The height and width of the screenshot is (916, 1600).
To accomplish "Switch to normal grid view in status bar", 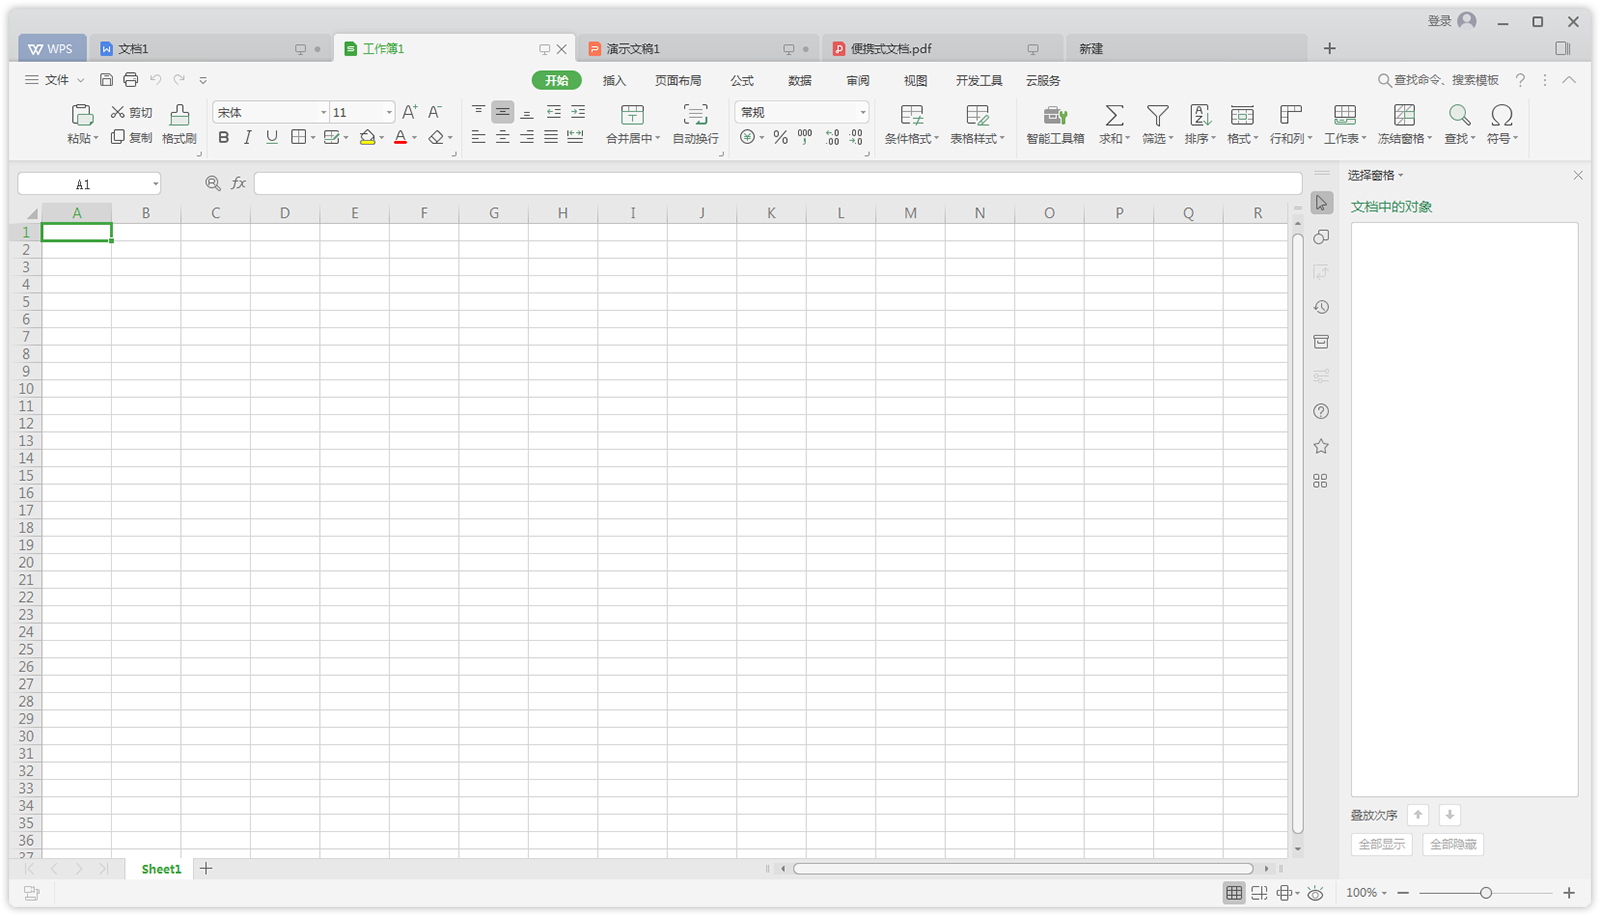I will click(x=1234, y=893).
